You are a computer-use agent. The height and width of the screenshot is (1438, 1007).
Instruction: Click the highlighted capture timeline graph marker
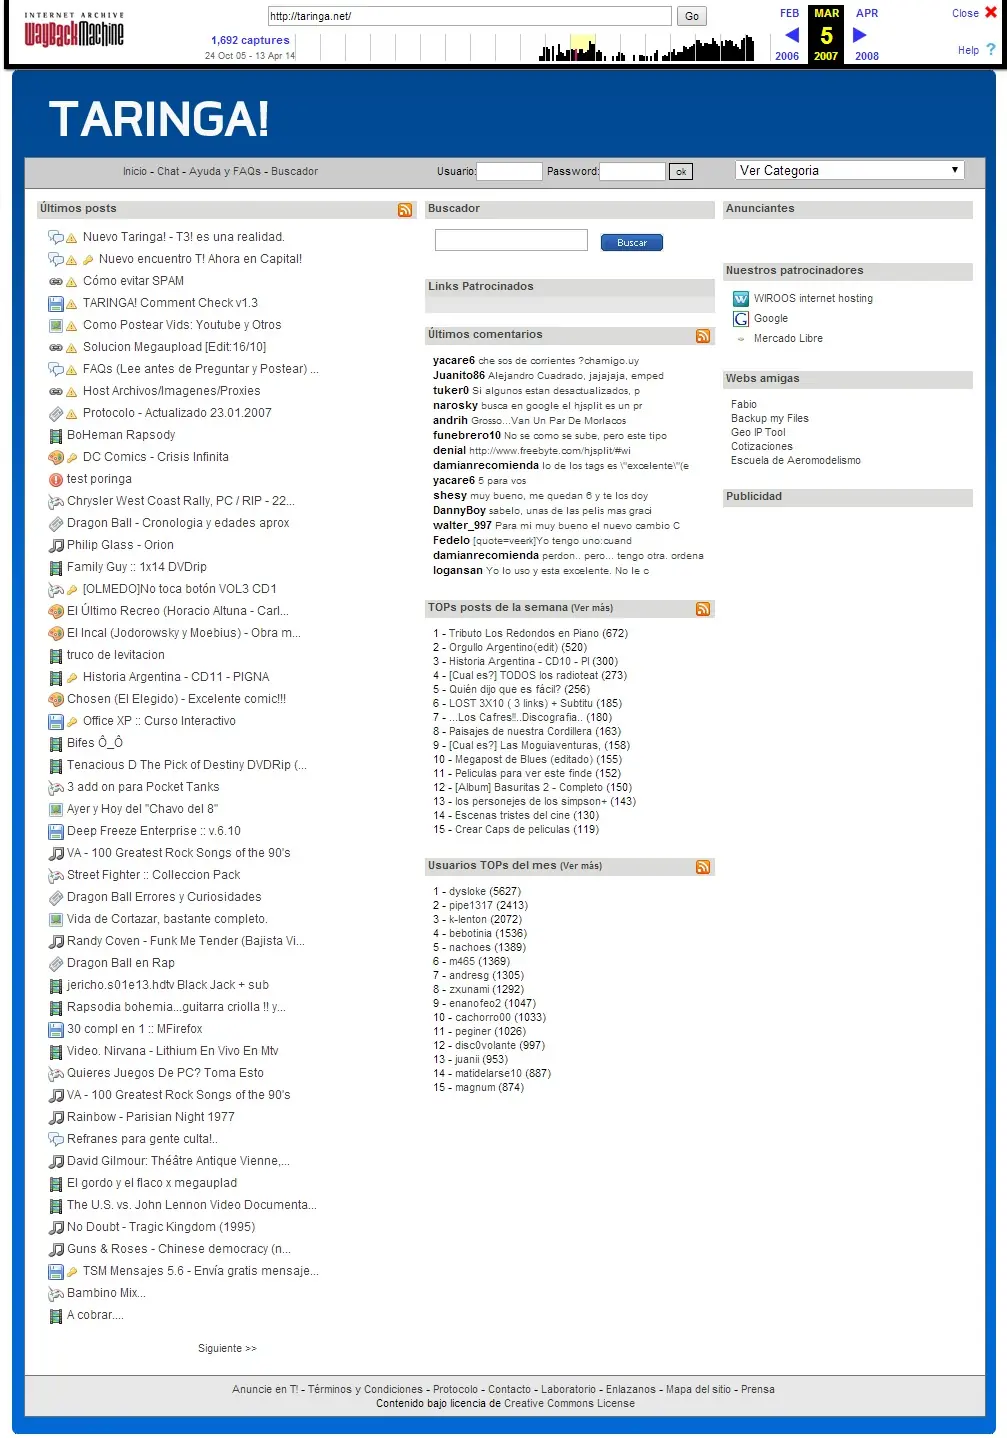click(582, 48)
